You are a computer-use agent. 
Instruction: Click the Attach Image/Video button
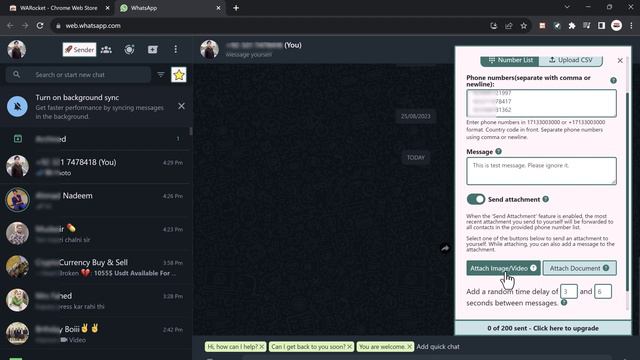(x=503, y=268)
